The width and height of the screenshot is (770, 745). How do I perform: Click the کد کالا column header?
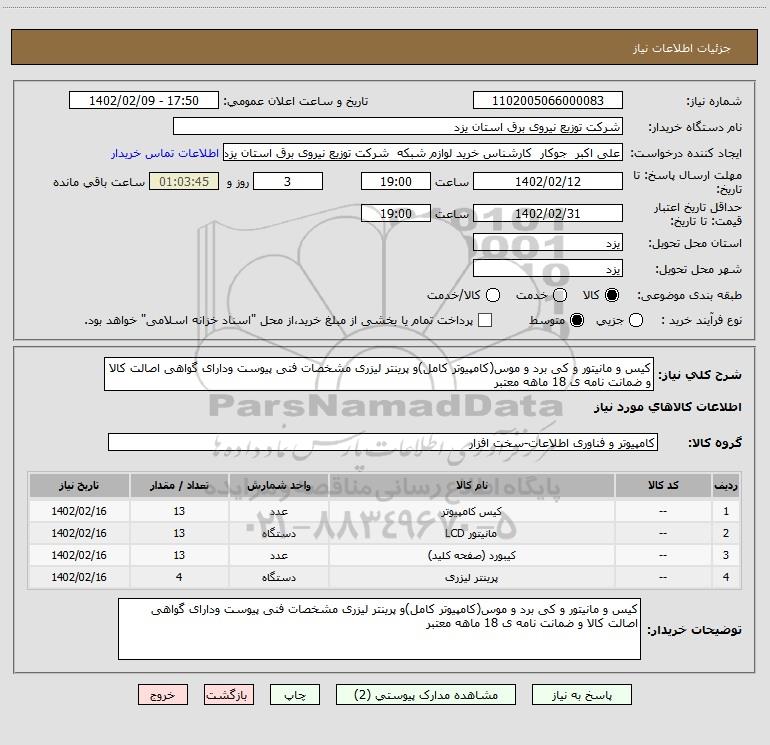point(663,485)
